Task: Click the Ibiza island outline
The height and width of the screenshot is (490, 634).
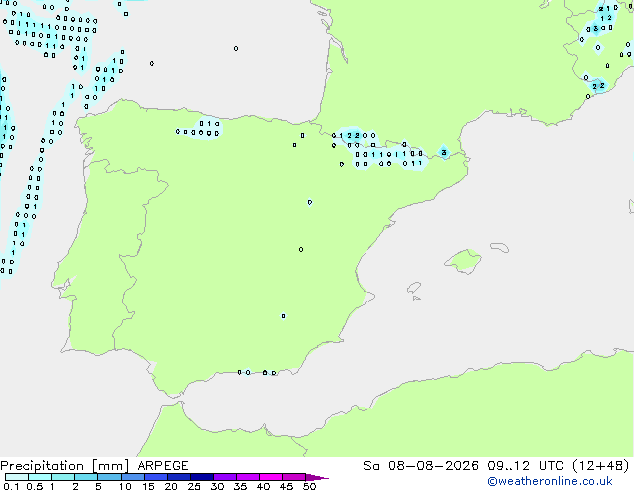Action: (414, 288)
